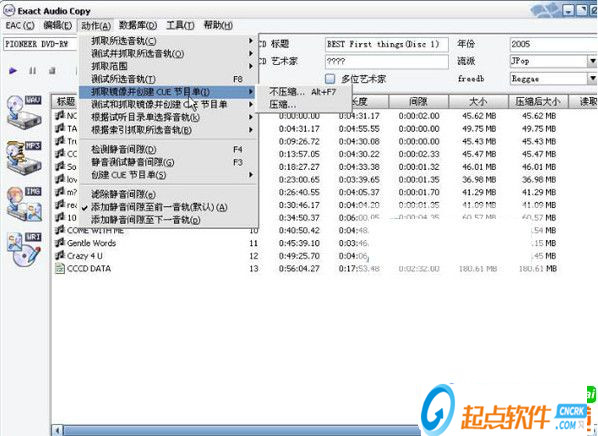Choose uncompressed (不压缩) Alt+F7 submenu item

click(304, 92)
